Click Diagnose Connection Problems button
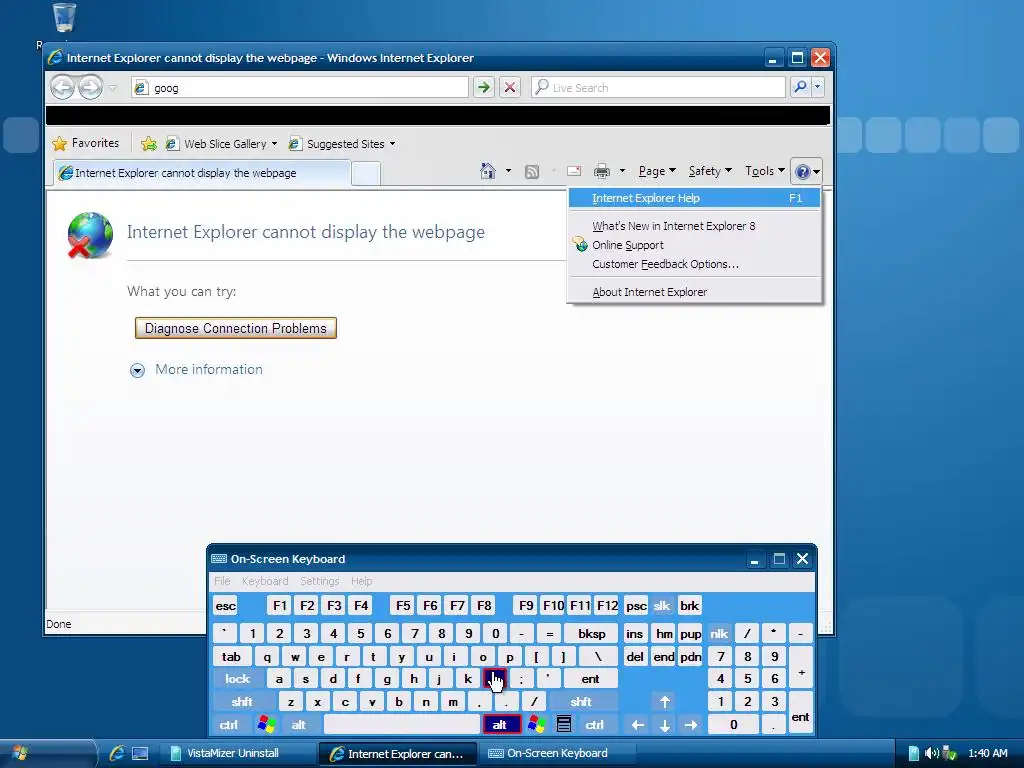1024x768 pixels. pos(236,328)
